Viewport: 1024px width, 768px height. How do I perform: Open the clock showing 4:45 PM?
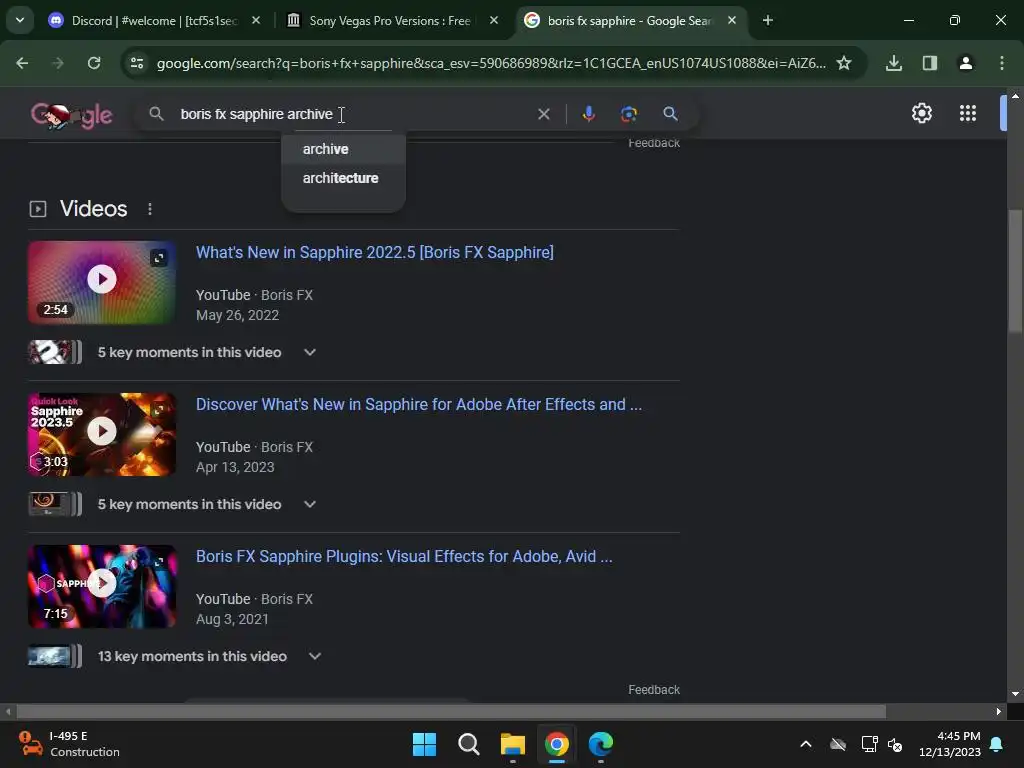pyautogui.click(x=950, y=744)
